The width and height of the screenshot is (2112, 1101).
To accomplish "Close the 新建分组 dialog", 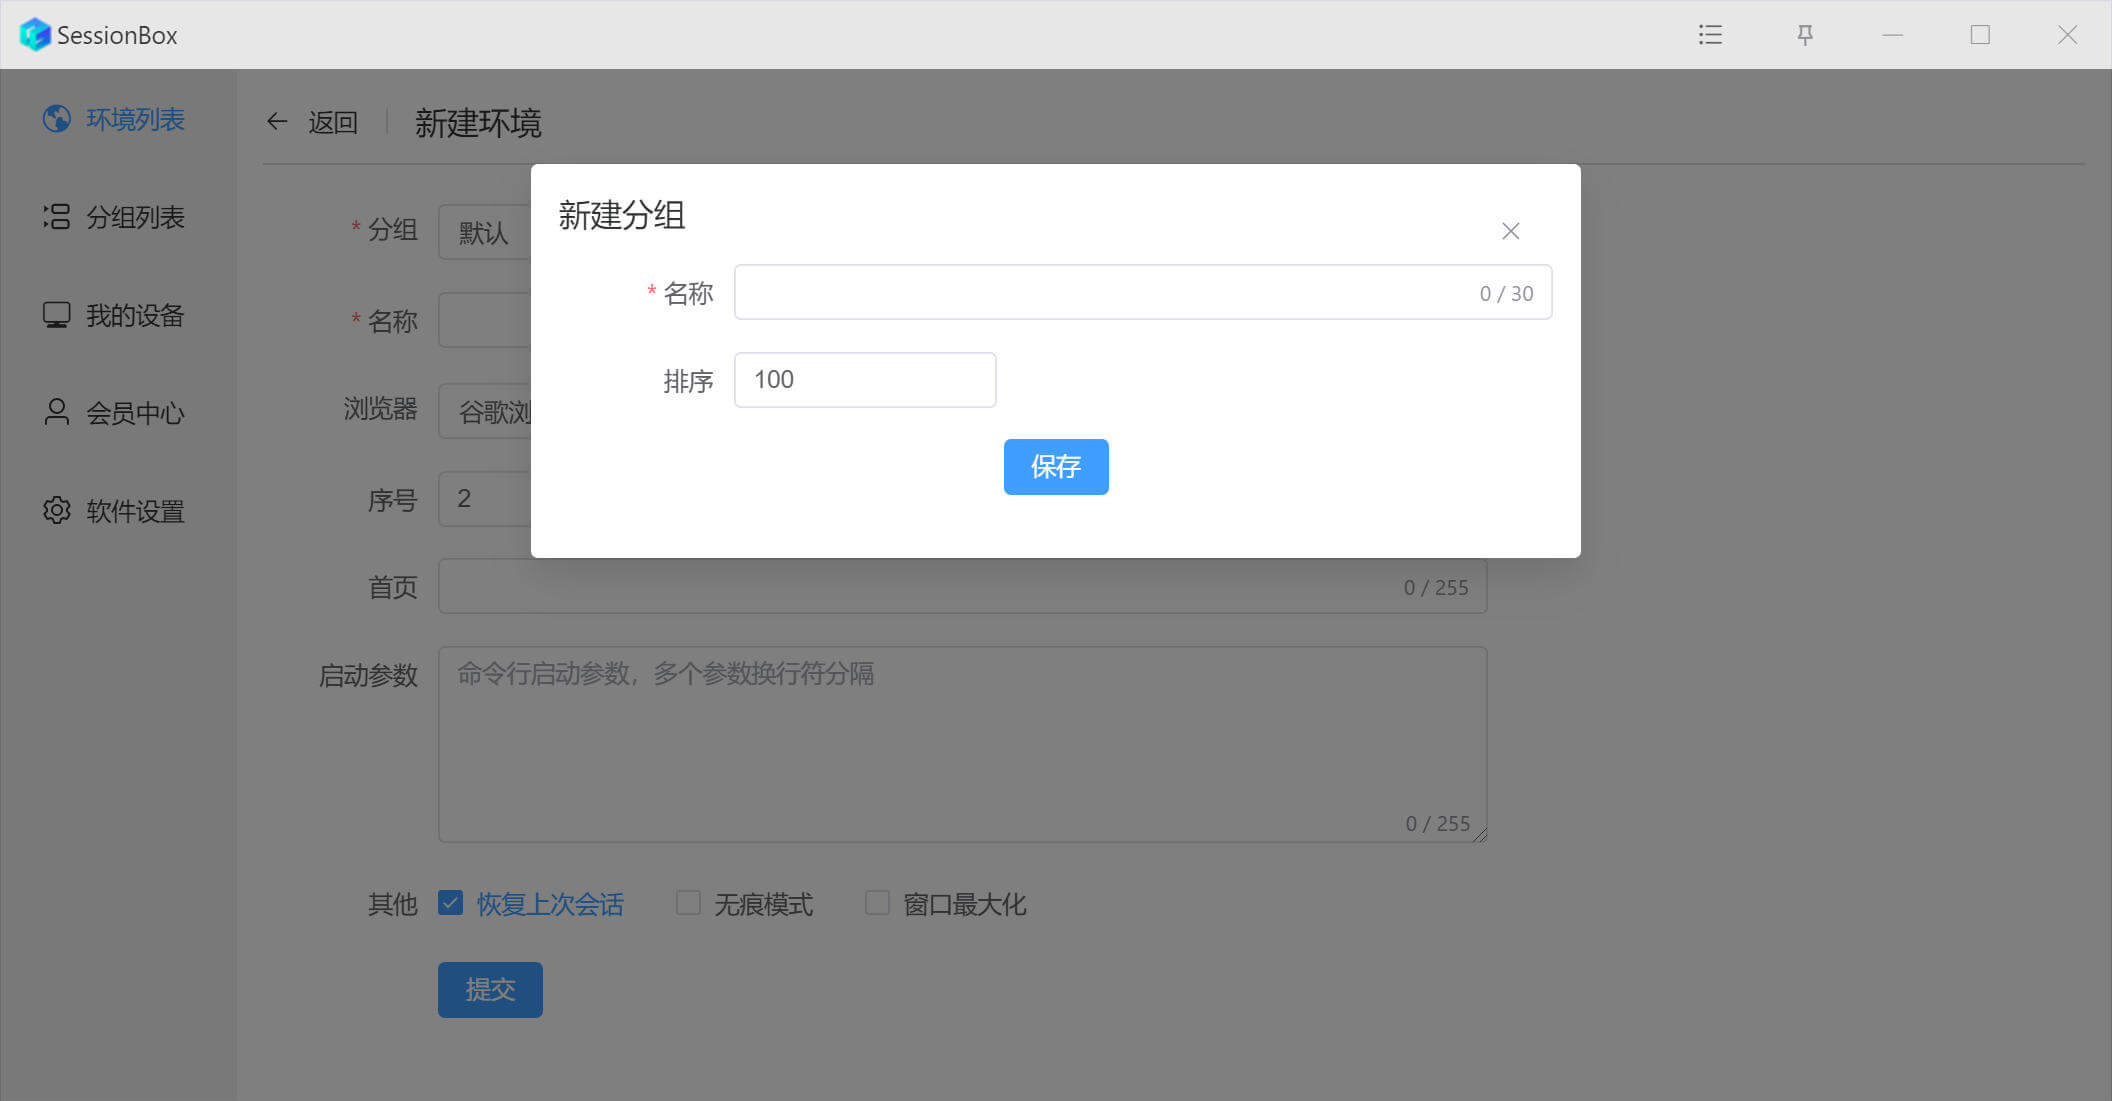I will pyautogui.click(x=1510, y=231).
